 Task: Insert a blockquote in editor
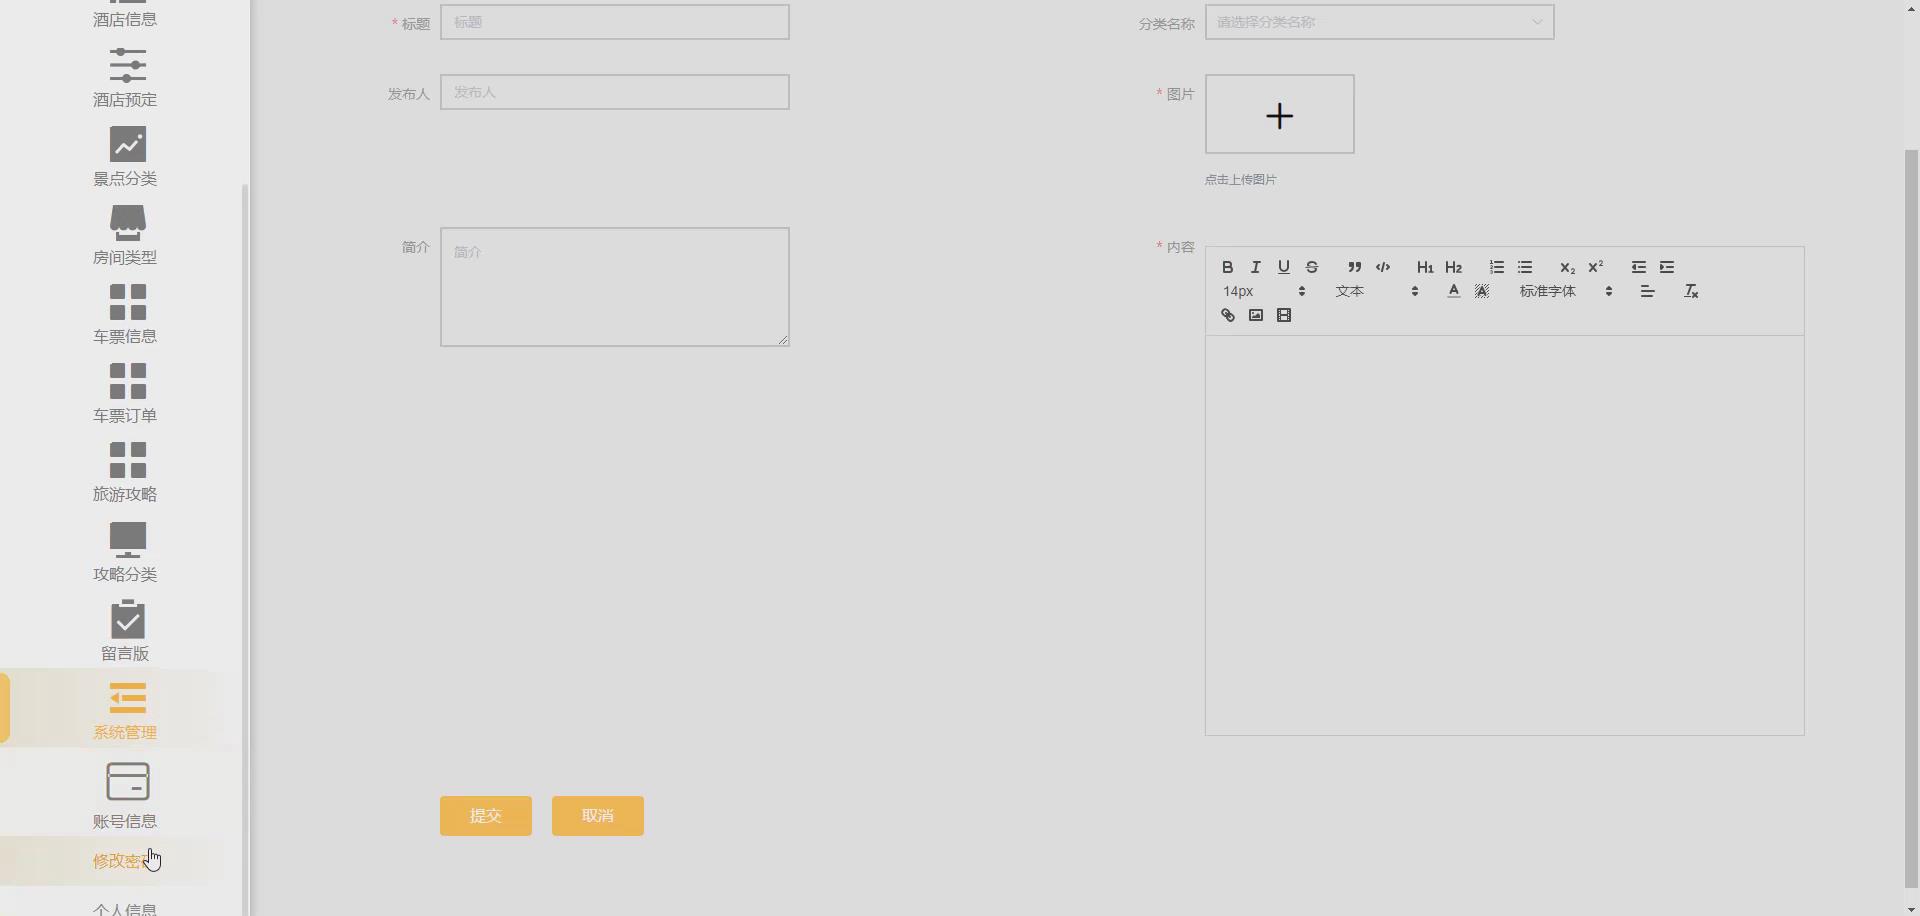pyautogui.click(x=1354, y=267)
